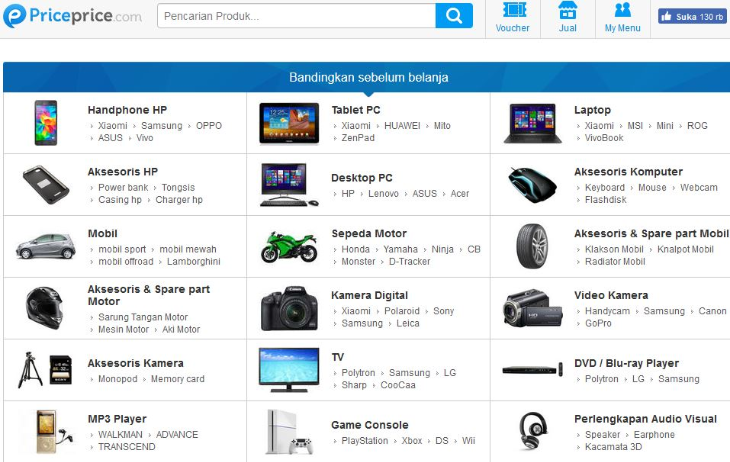Select ROG under Laptop
This screenshot has width=730, height=462.
click(x=697, y=126)
